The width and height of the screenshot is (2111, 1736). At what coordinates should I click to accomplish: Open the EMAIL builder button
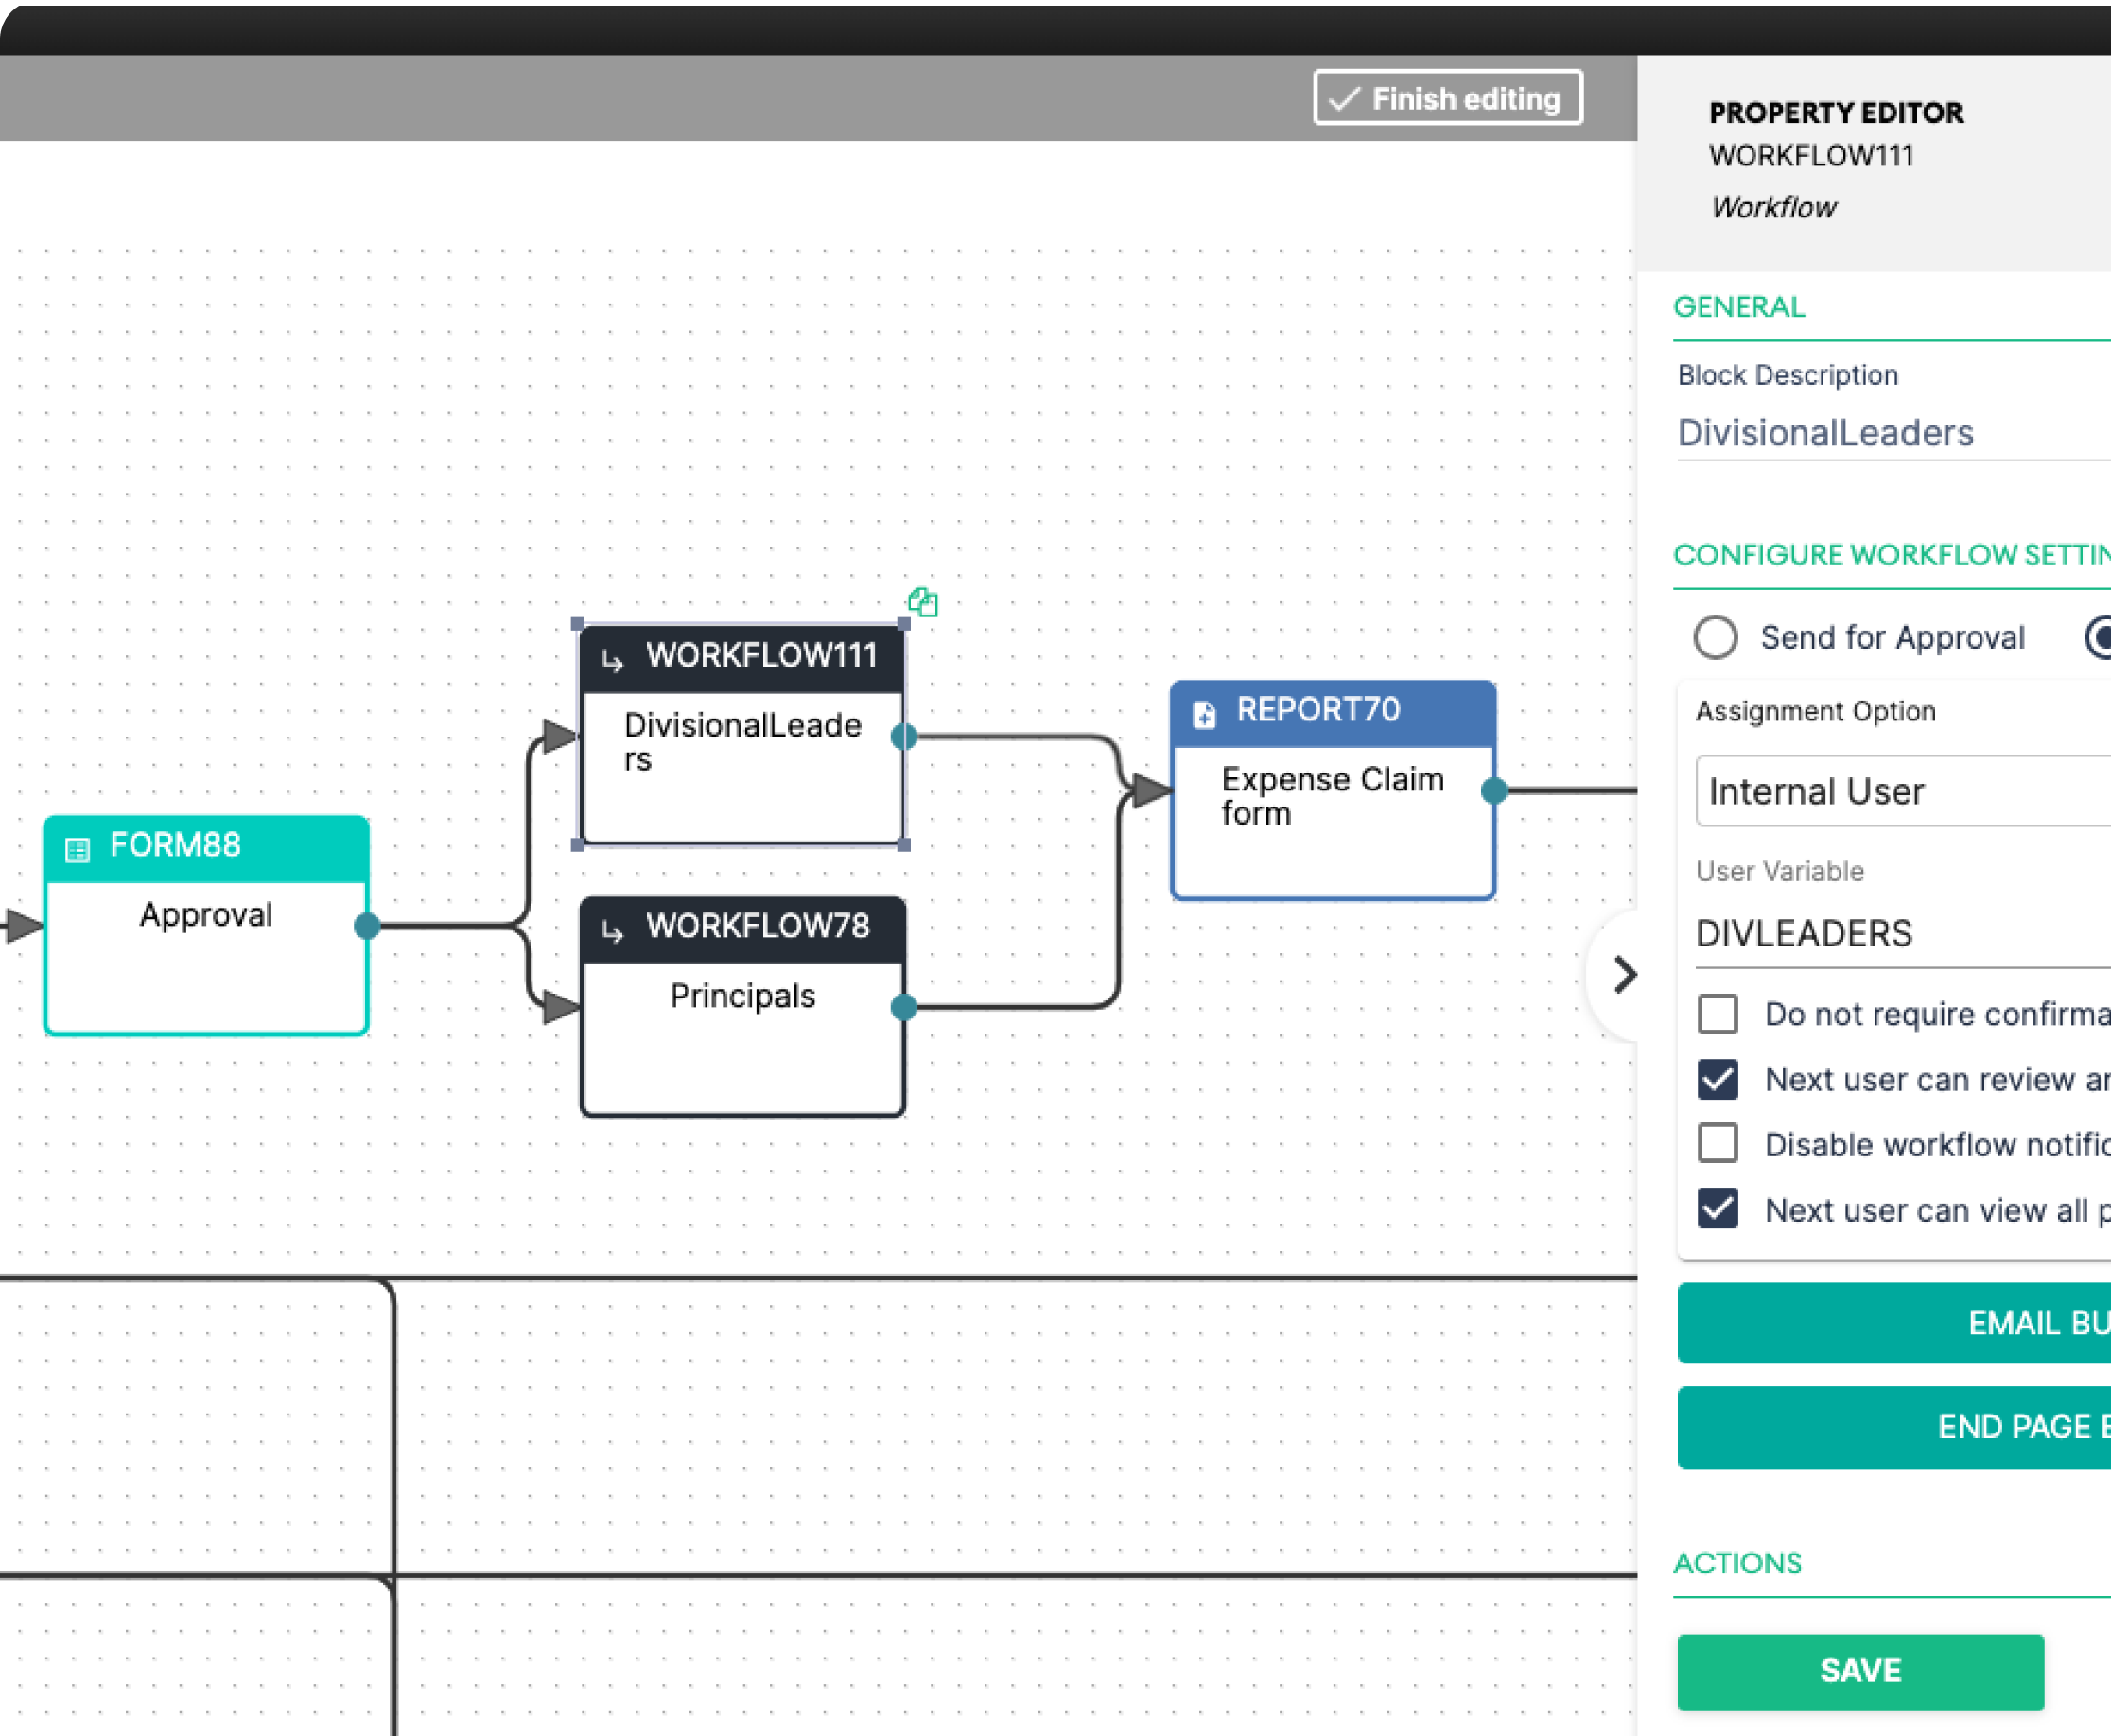click(1900, 1323)
